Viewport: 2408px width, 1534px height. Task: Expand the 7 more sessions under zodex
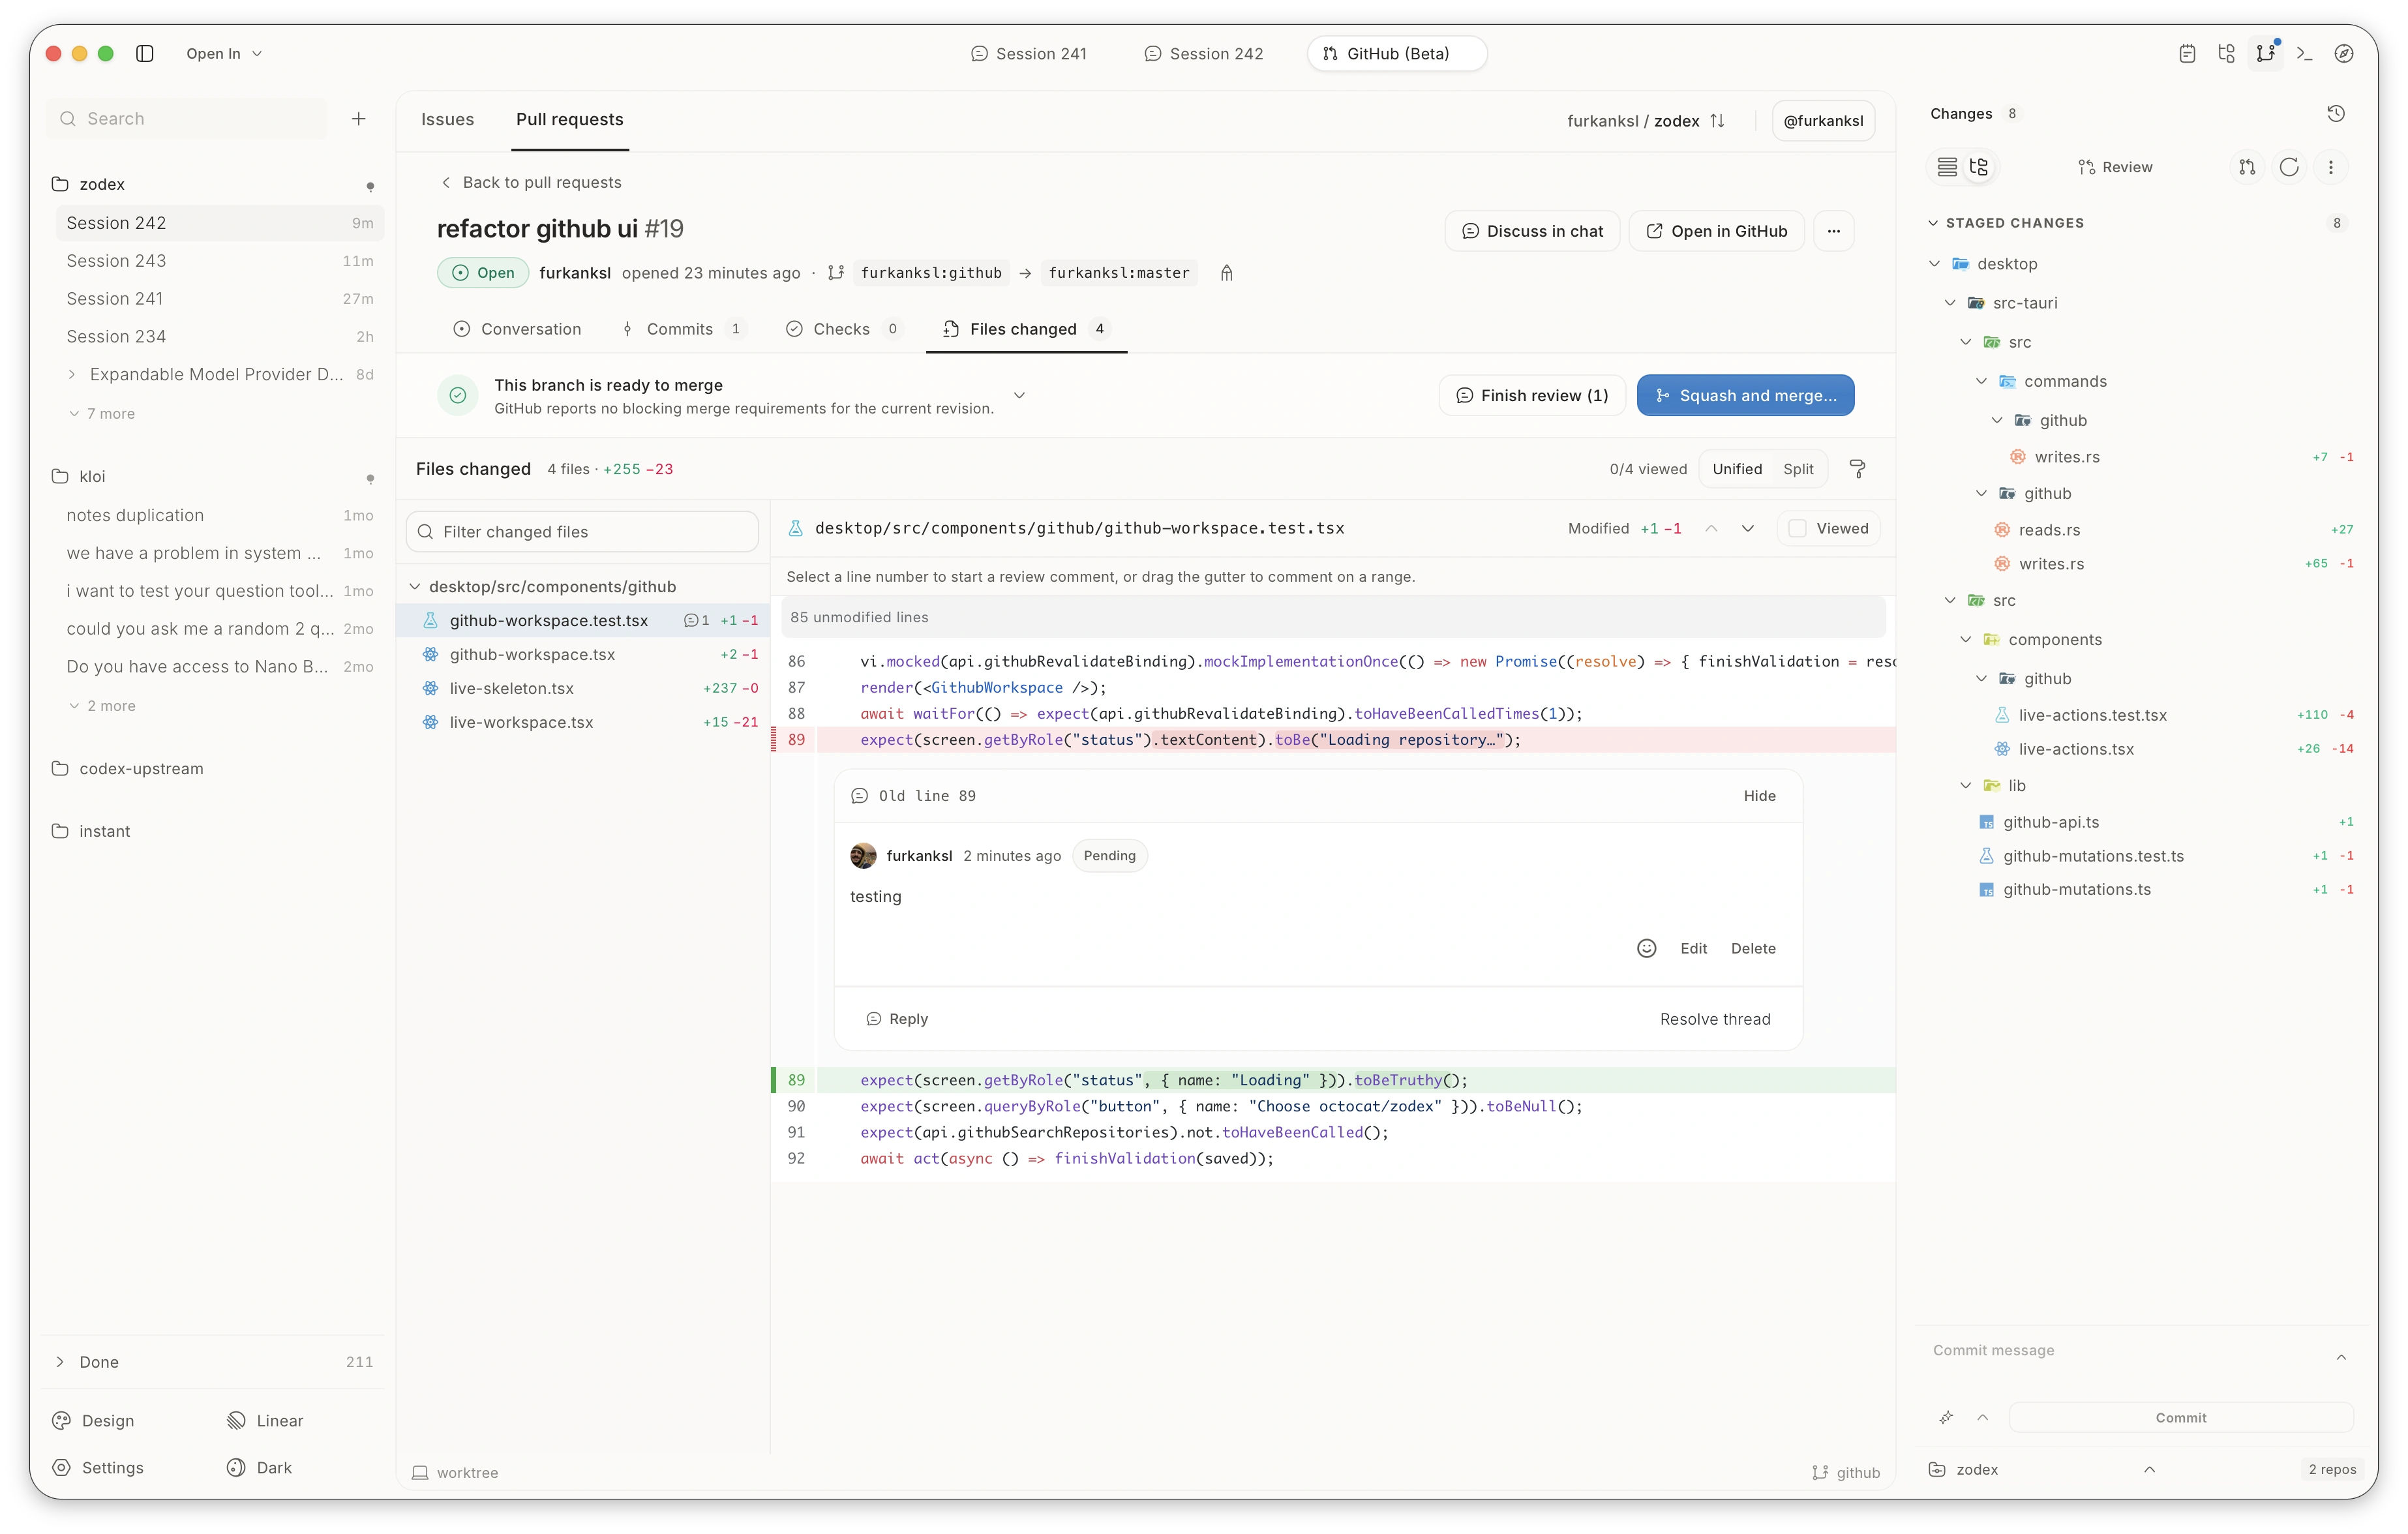point(103,413)
